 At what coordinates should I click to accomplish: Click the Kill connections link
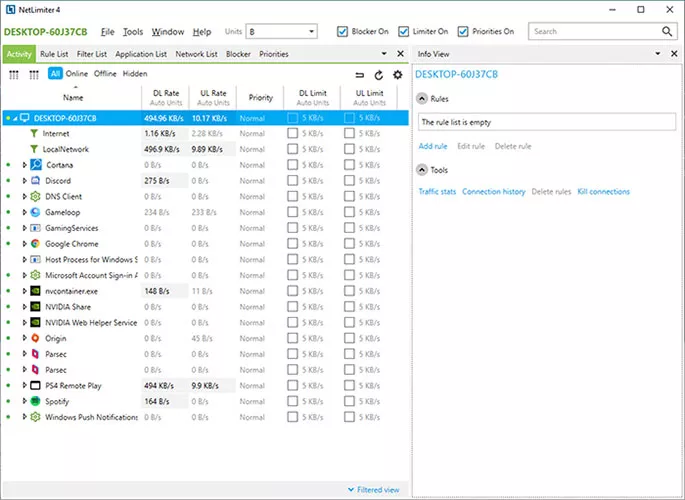click(x=604, y=192)
